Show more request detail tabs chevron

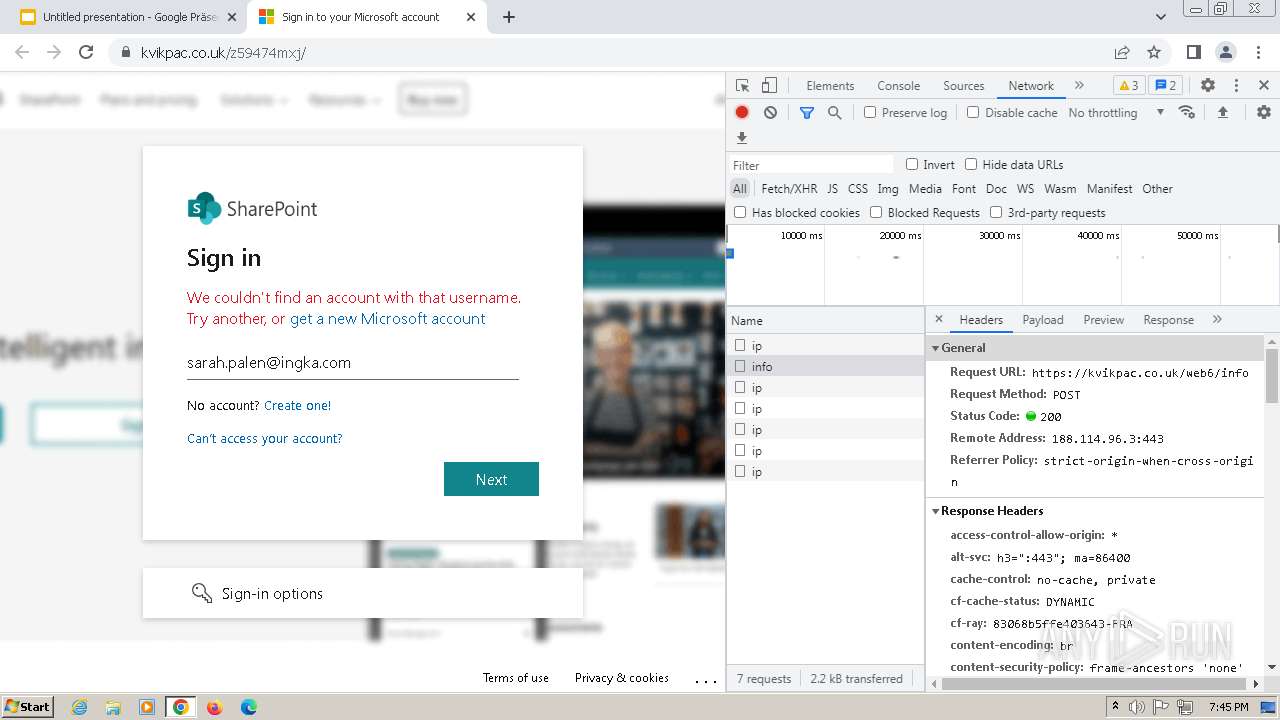tap(1217, 319)
